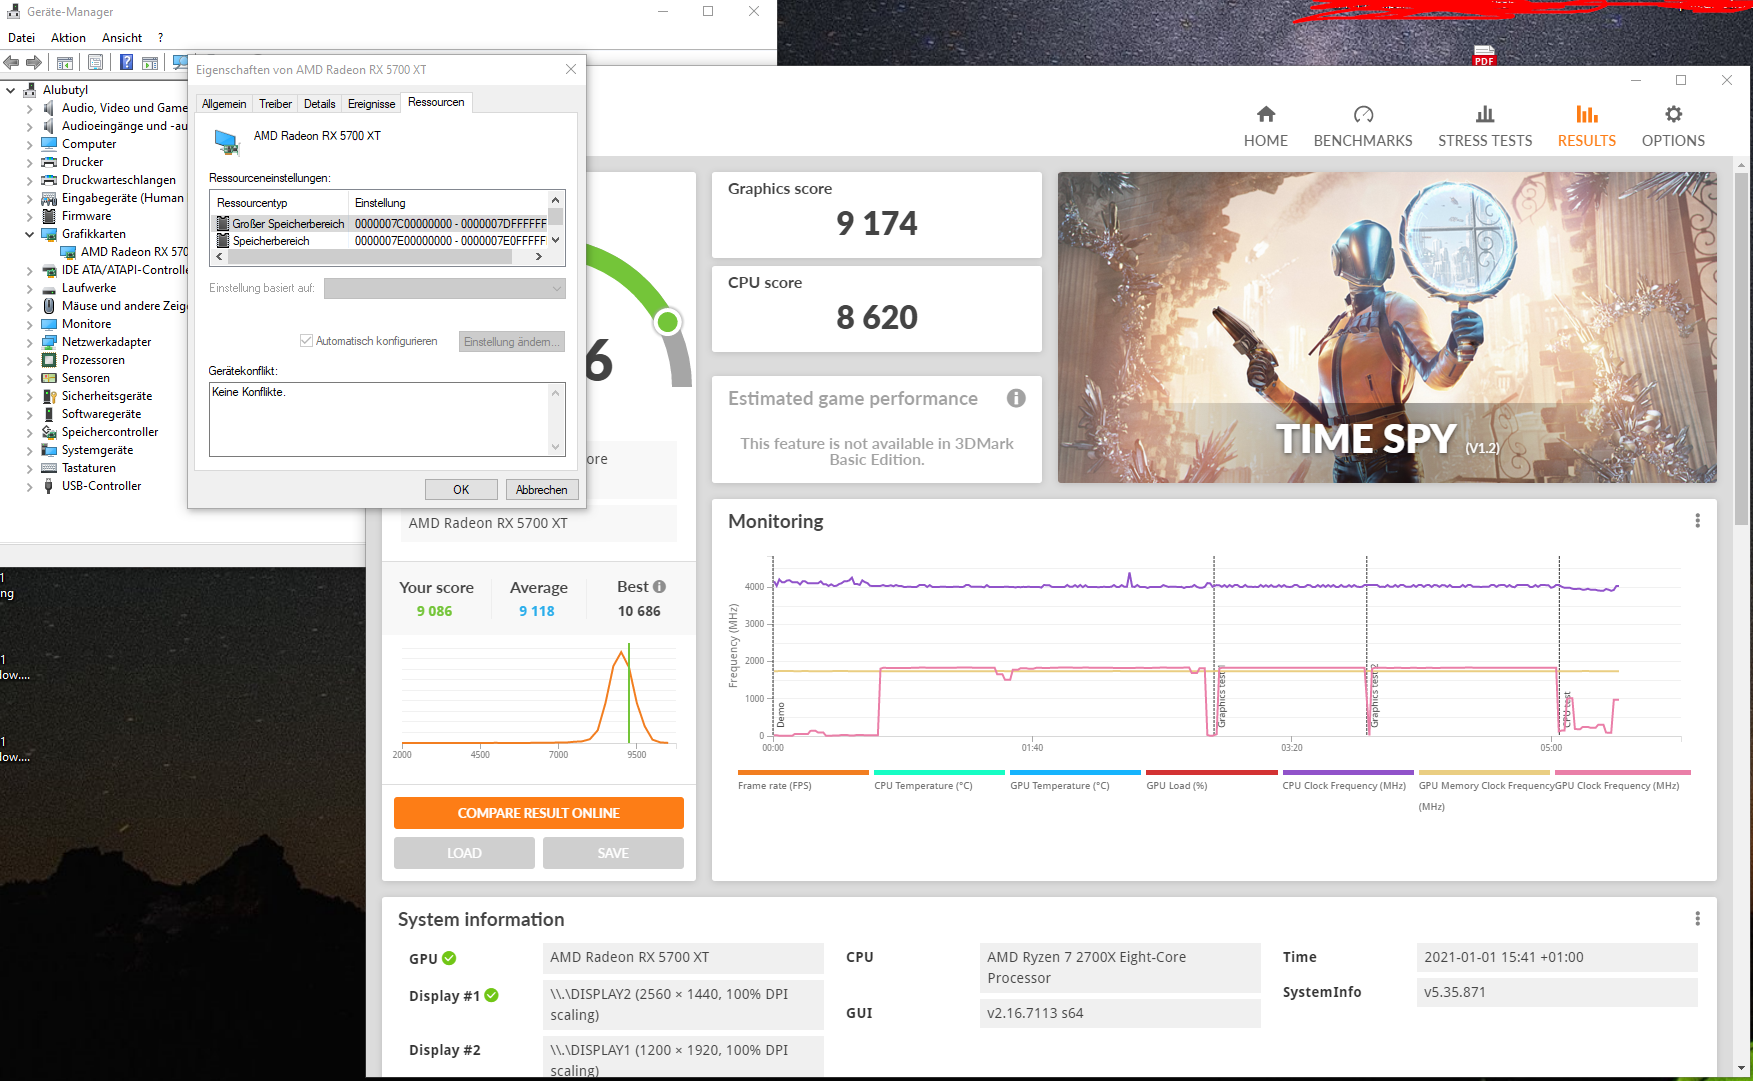The height and width of the screenshot is (1081, 1753).
Task: Open the System information three-dot menu
Action: click(1697, 919)
